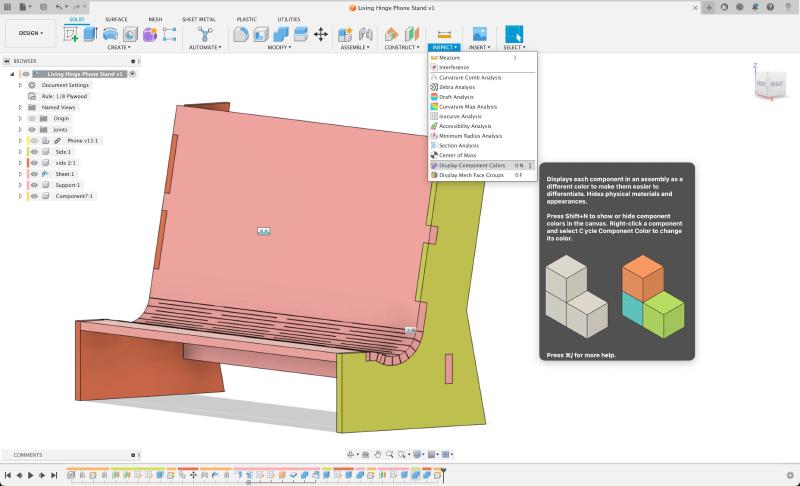Choose the Offset Plane tool

[x=391, y=34]
